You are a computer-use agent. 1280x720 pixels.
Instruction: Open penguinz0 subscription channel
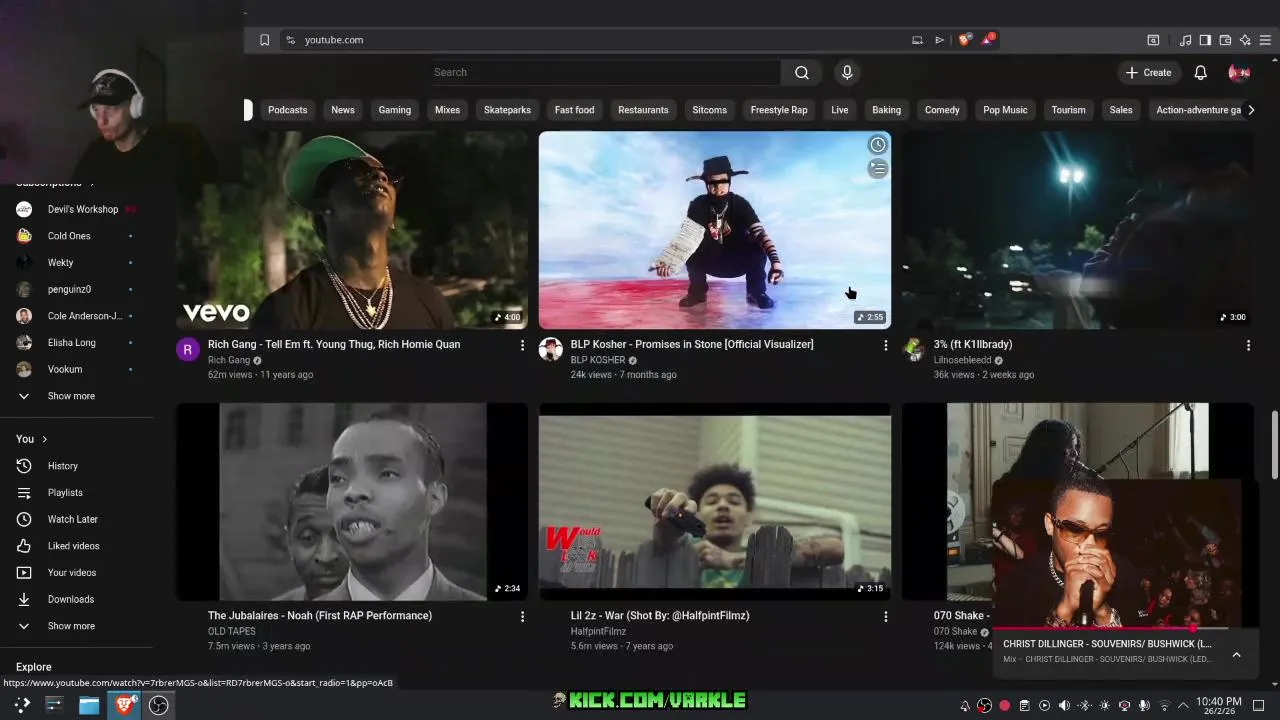[x=77, y=289]
